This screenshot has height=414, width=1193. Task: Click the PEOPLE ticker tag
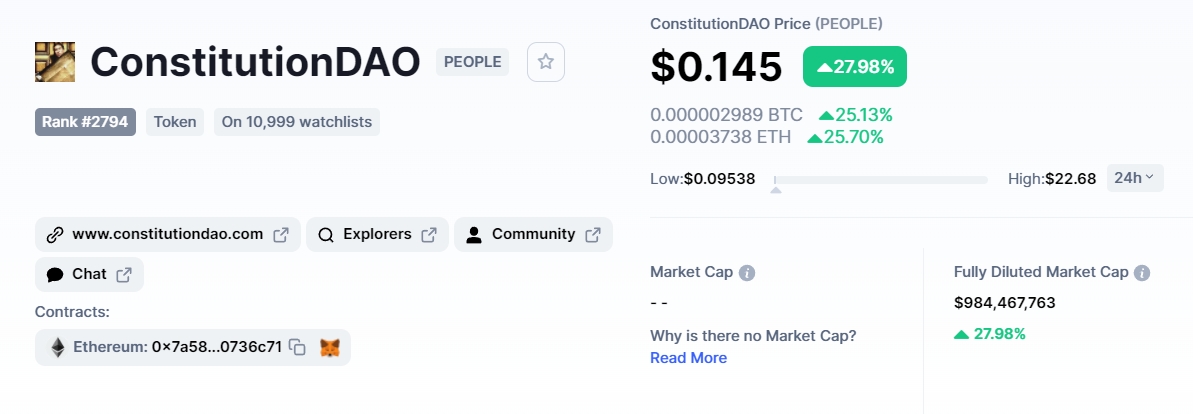[x=472, y=62]
